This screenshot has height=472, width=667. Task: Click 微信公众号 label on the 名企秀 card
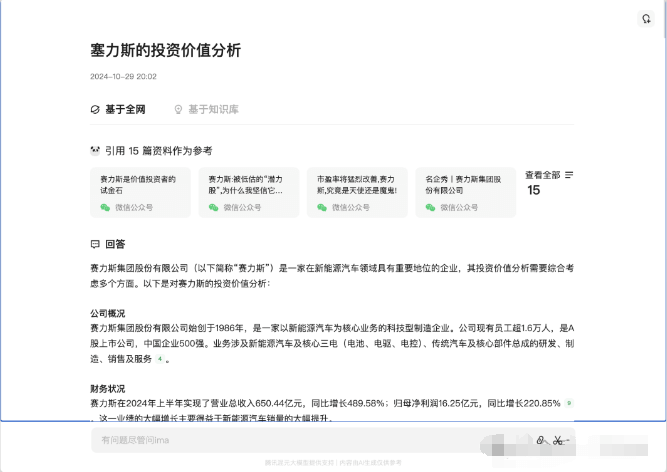(459, 208)
